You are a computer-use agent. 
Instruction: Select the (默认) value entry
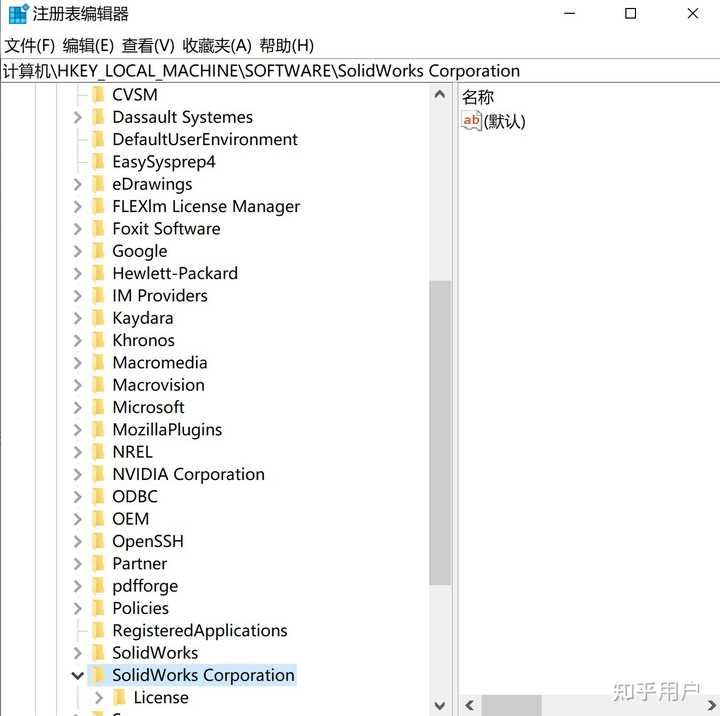504,122
